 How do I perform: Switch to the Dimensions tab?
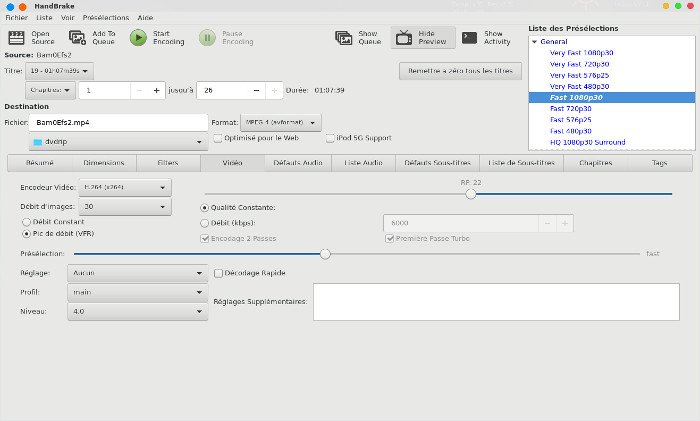104,162
